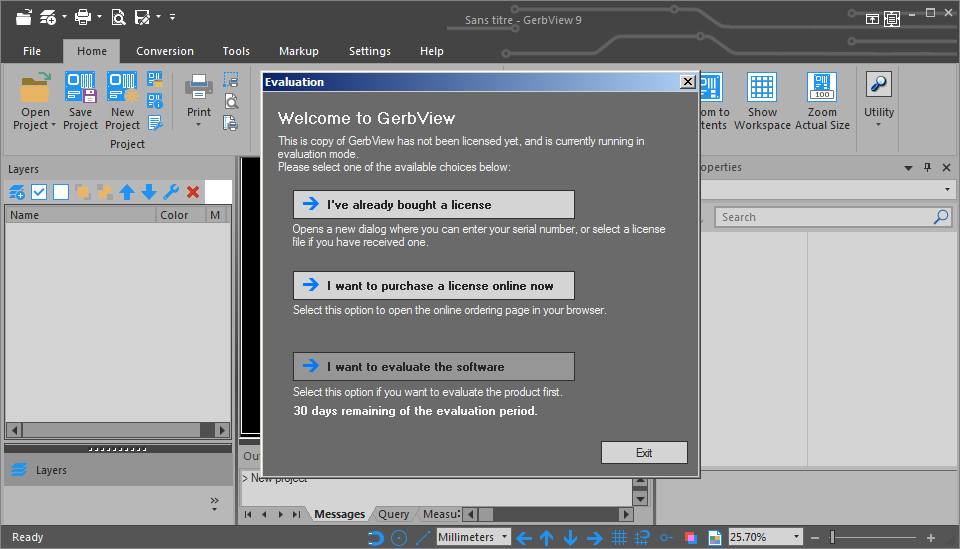
Task: Click 'I want to purchase a license online now'
Action: [x=433, y=286]
